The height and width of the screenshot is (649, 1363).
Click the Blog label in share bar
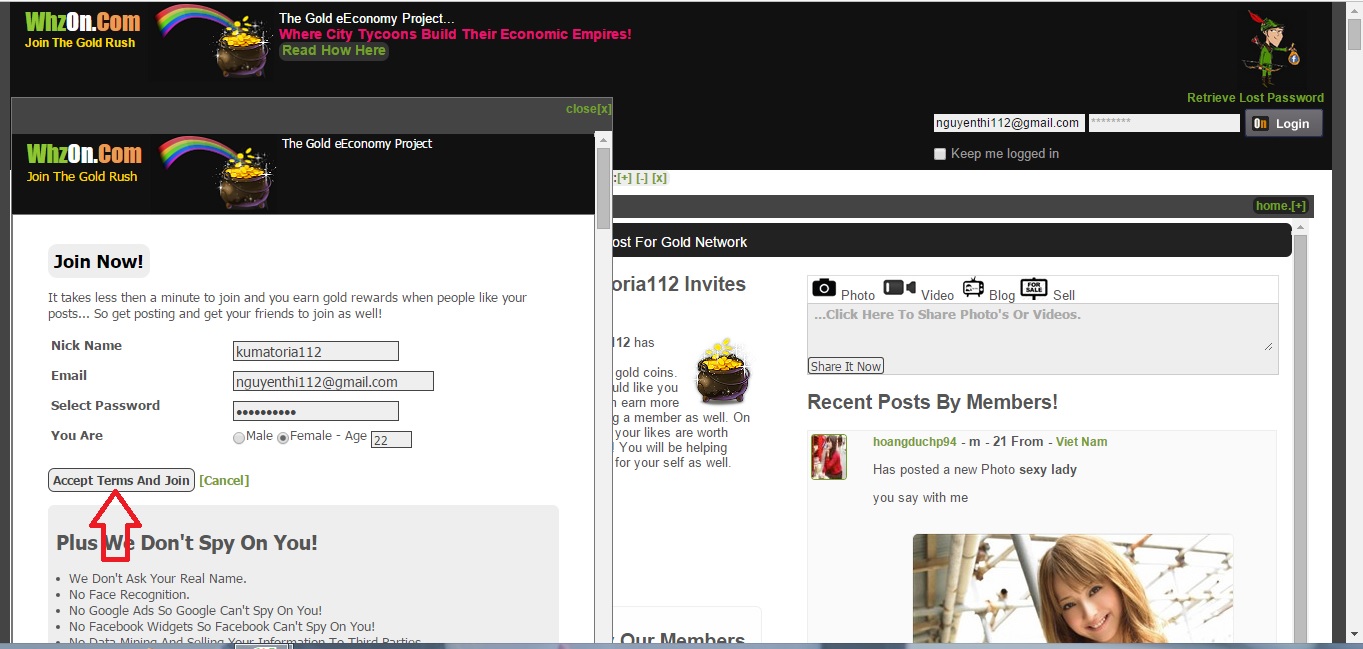tap(1002, 295)
